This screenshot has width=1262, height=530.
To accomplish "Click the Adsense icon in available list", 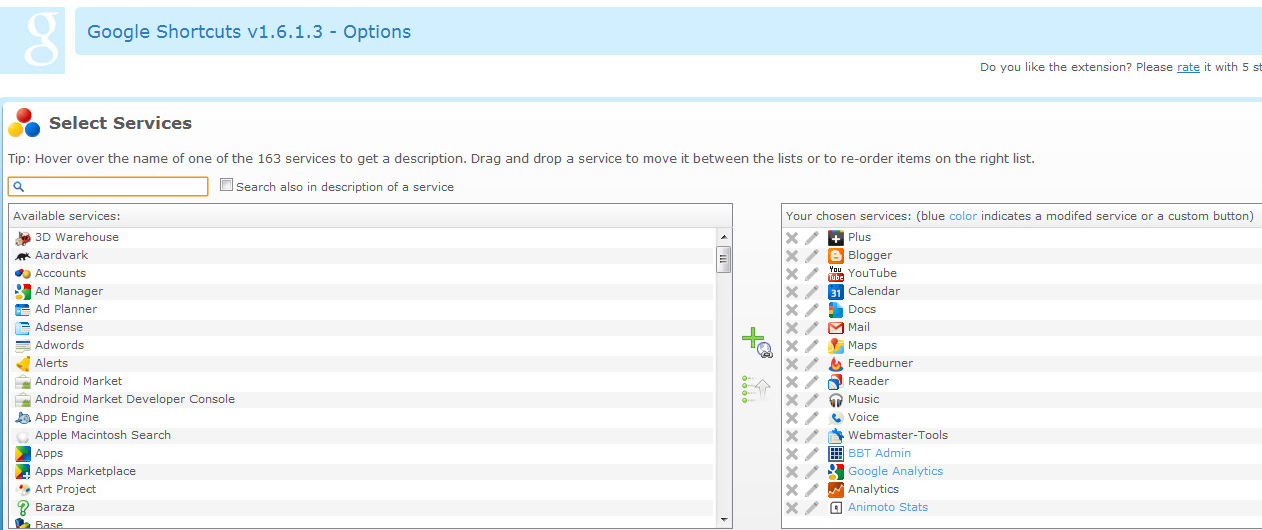I will [23, 328].
